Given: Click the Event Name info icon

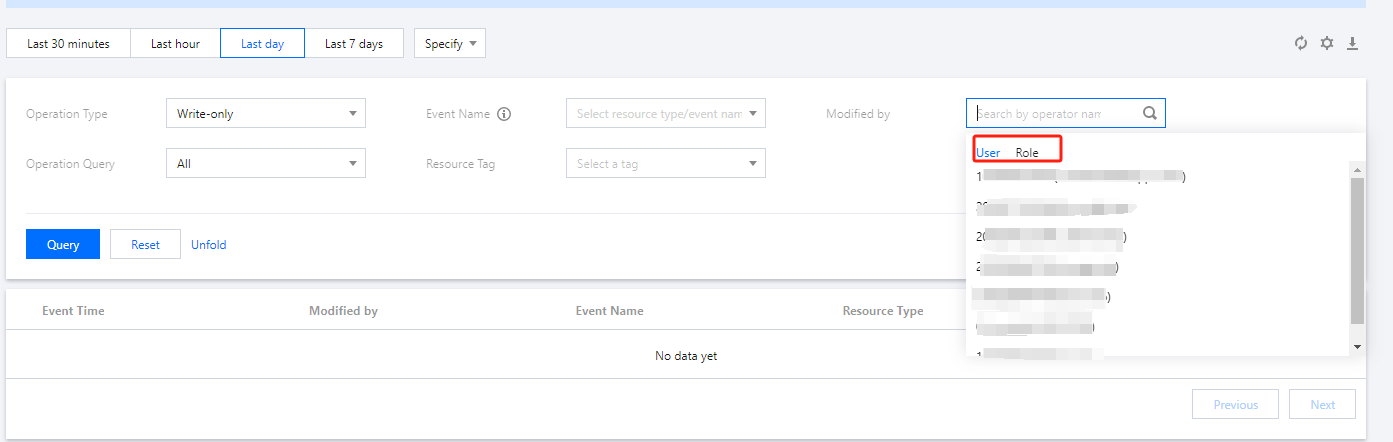Looking at the screenshot, I should click(504, 114).
